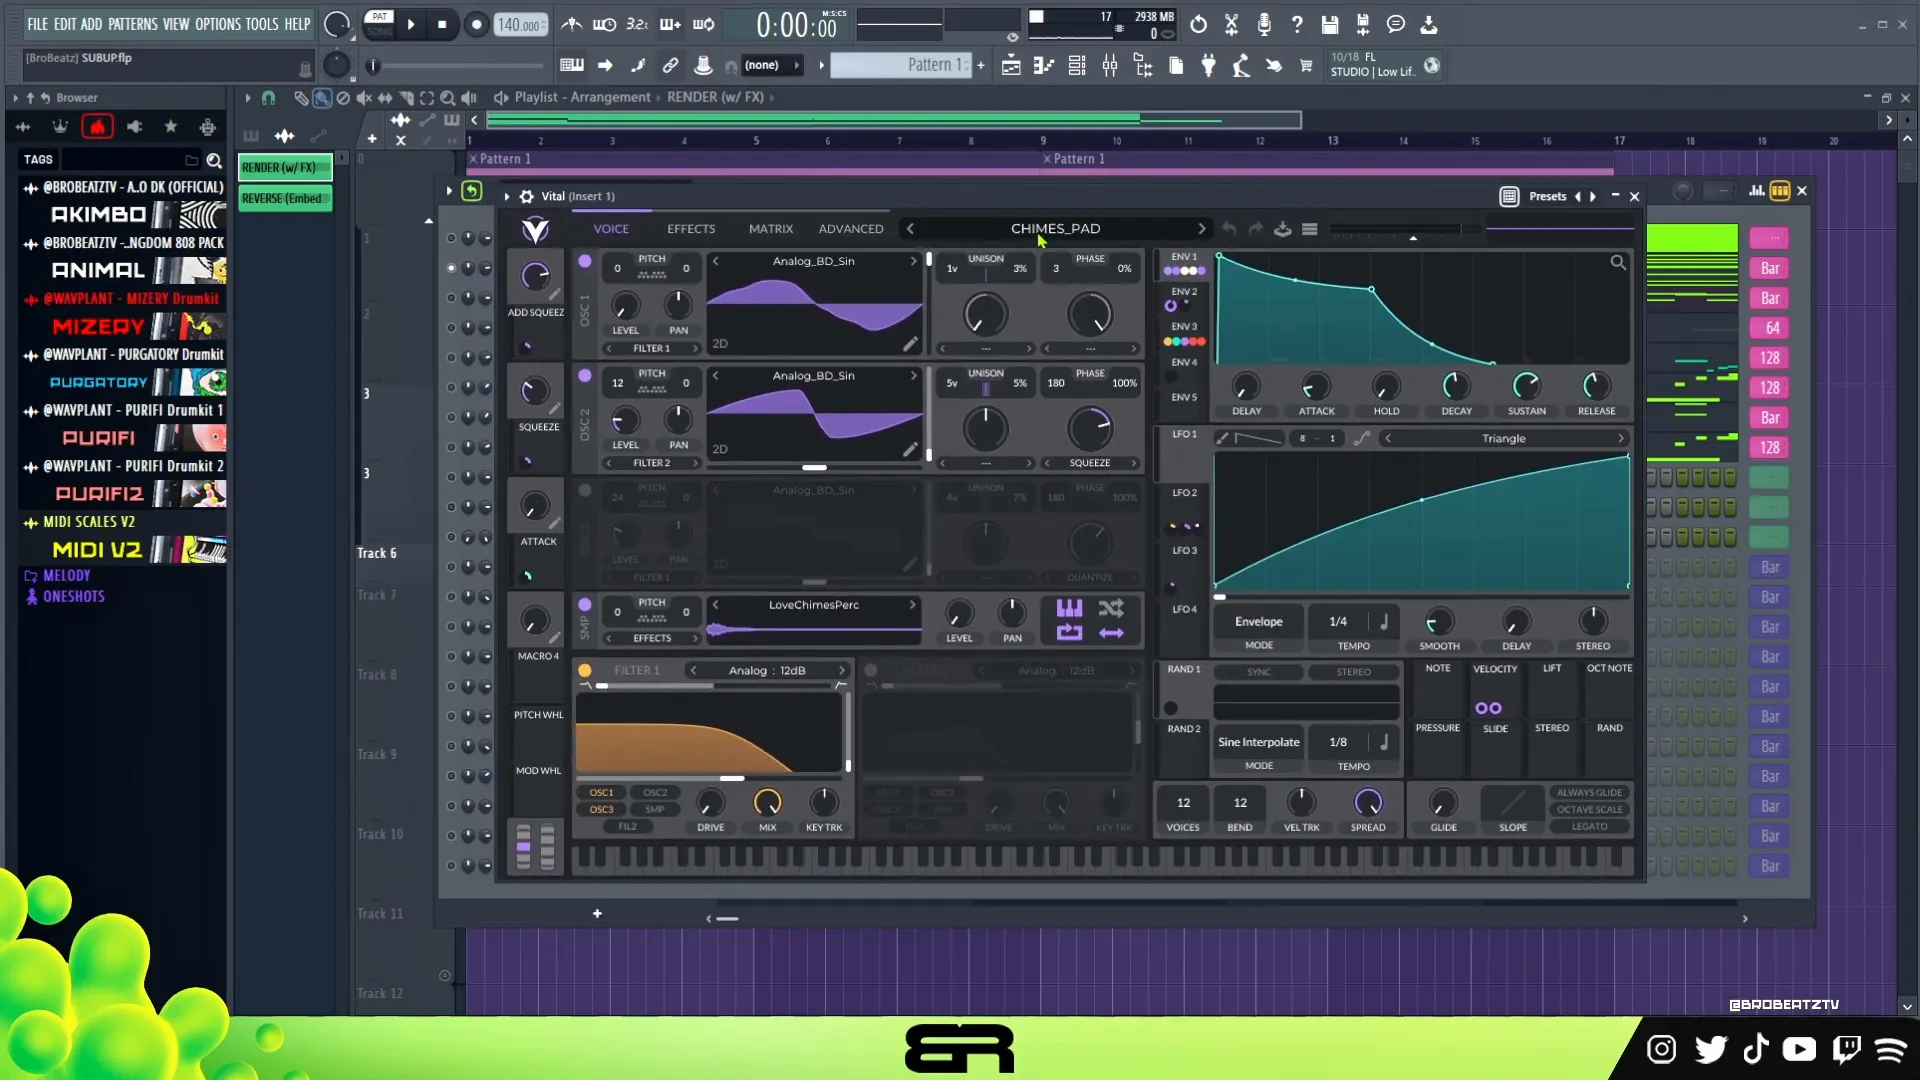The height and width of the screenshot is (1080, 1920).
Task: Click the save project icon
Action: (x=1330, y=24)
